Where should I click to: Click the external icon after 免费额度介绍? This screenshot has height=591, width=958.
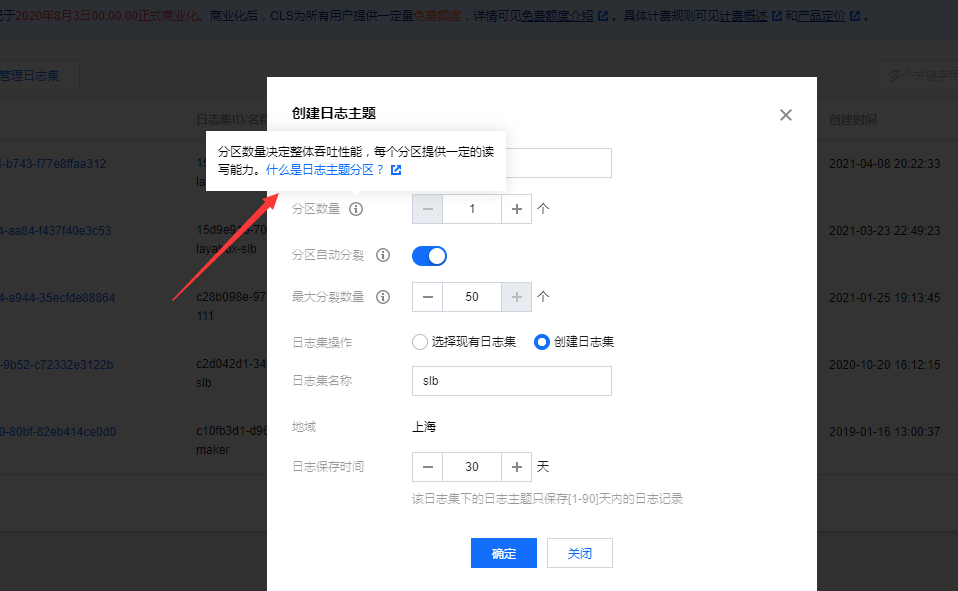tap(603, 16)
